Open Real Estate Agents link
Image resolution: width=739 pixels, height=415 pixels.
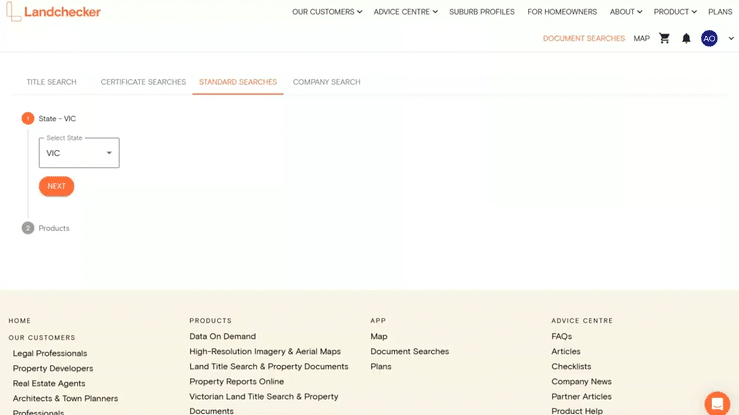[49, 383]
